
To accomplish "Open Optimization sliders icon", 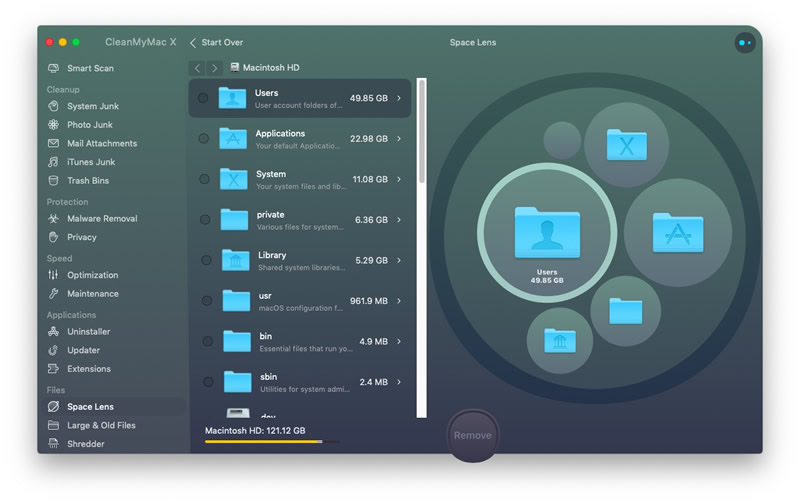I will click(x=53, y=275).
